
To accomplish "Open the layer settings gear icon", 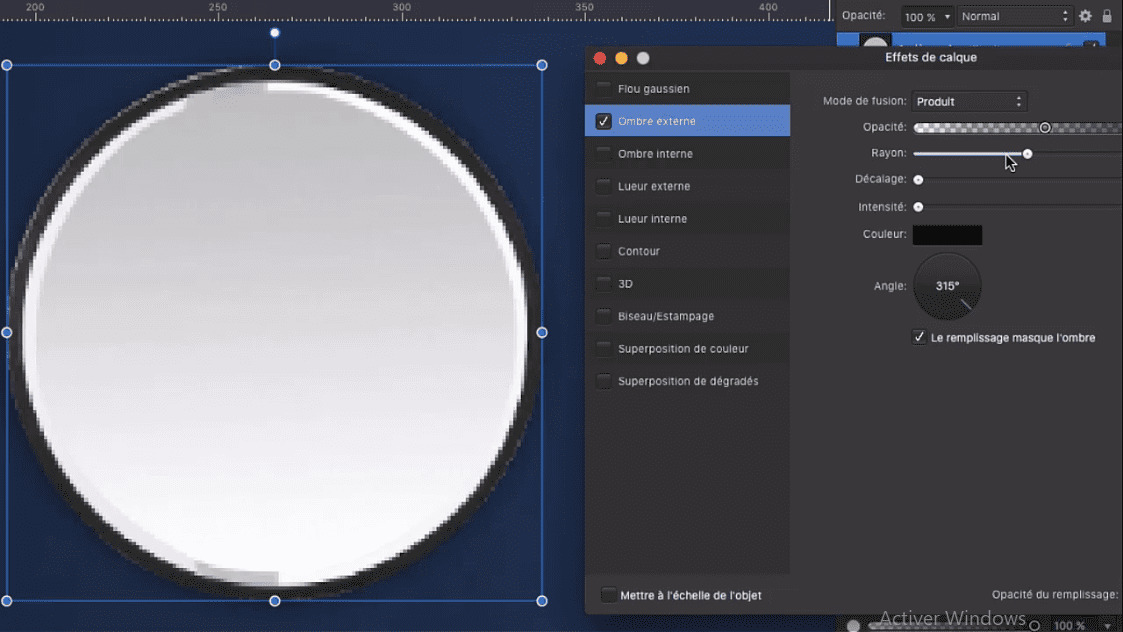I will 1085,16.
